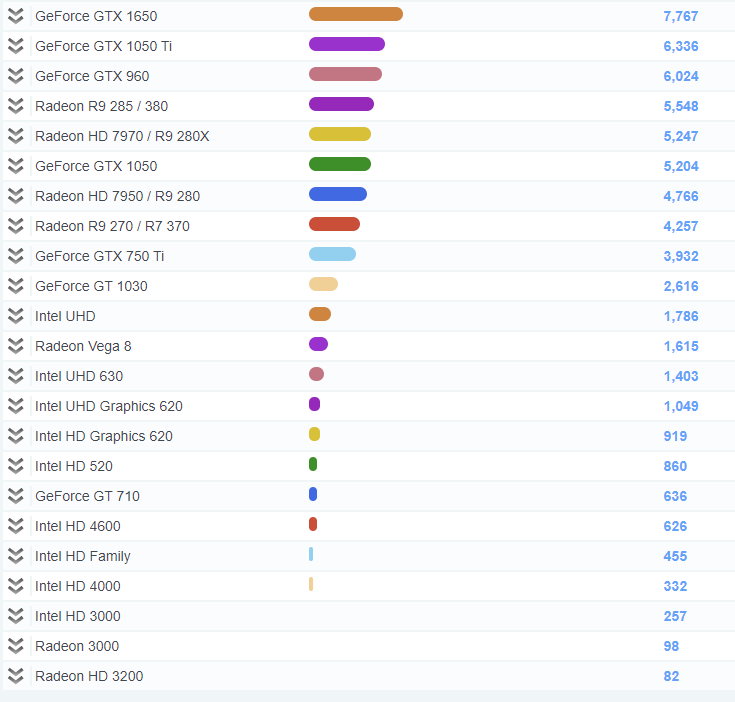Viewport: 735px width, 702px height.
Task: Click the light blue GTX 750 Ti bar
Action: pyautogui.click(x=332, y=254)
